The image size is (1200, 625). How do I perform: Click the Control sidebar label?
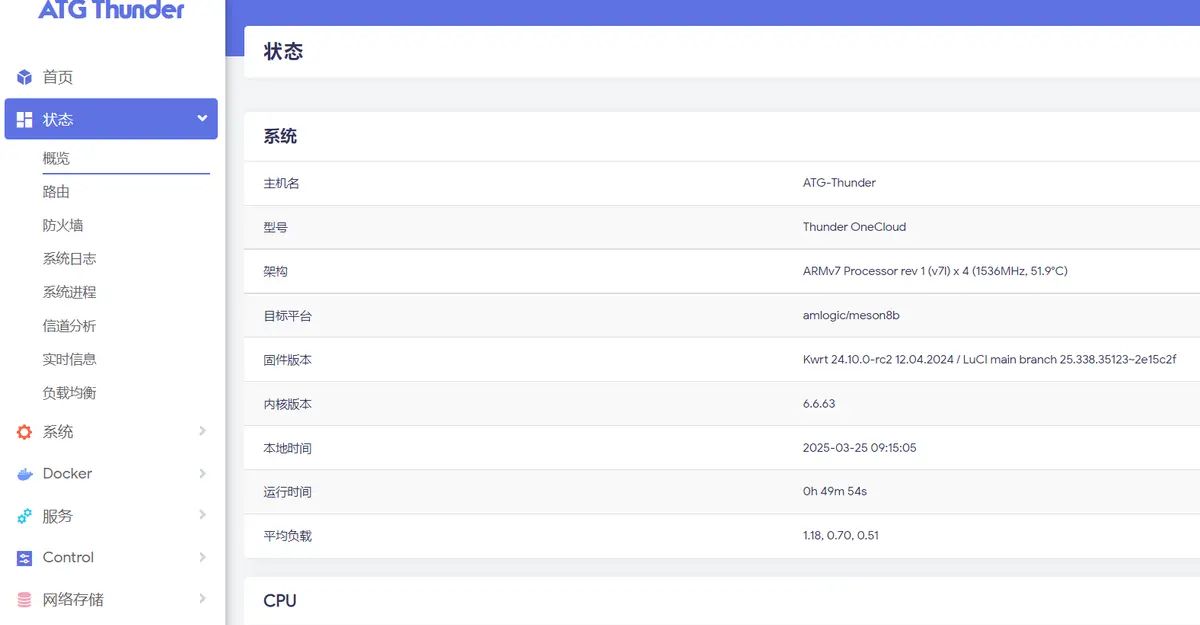click(68, 557)
